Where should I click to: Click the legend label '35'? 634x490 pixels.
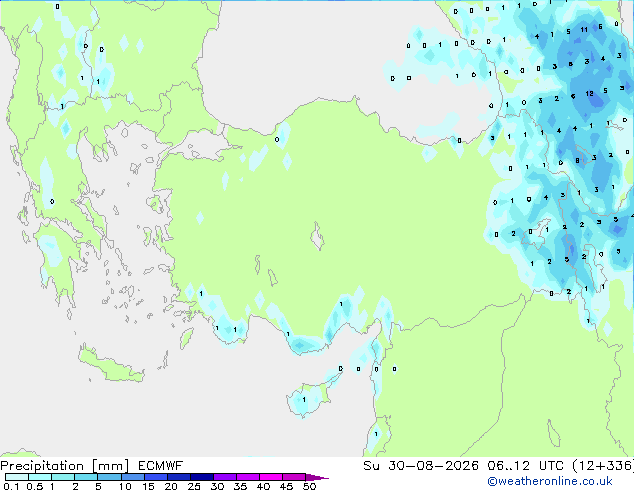[x=240, y=486]
